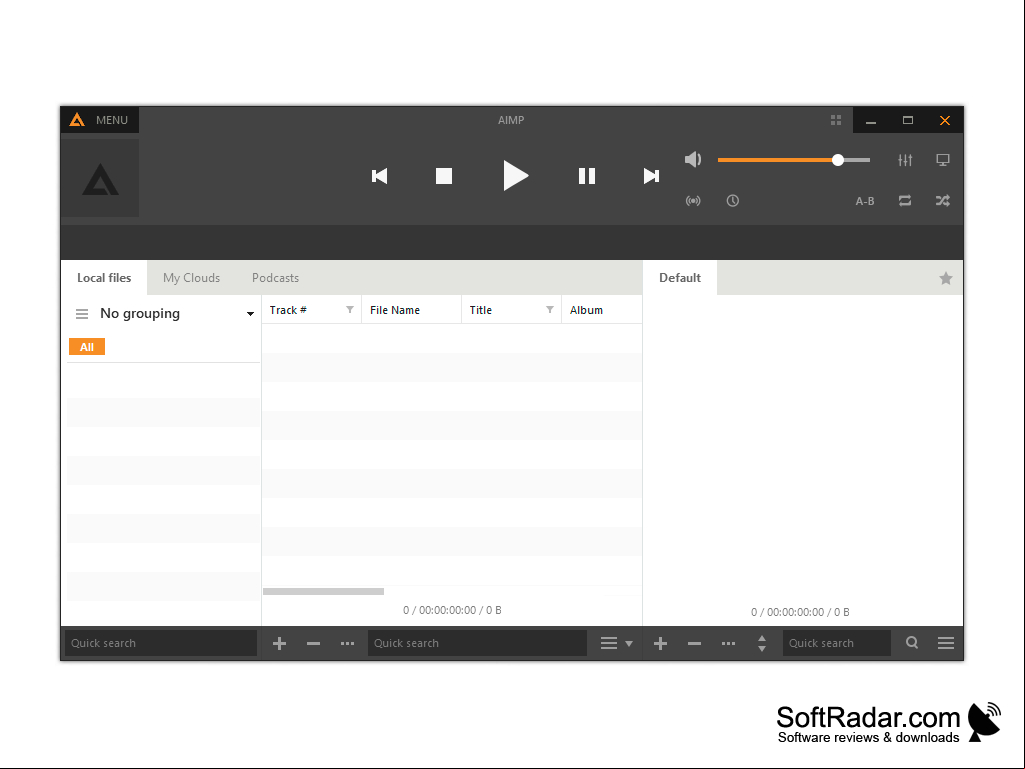Viewport: 1025px width, 769px height.
Task: Open playlist sorting up-down arrows
Action: 762,643
